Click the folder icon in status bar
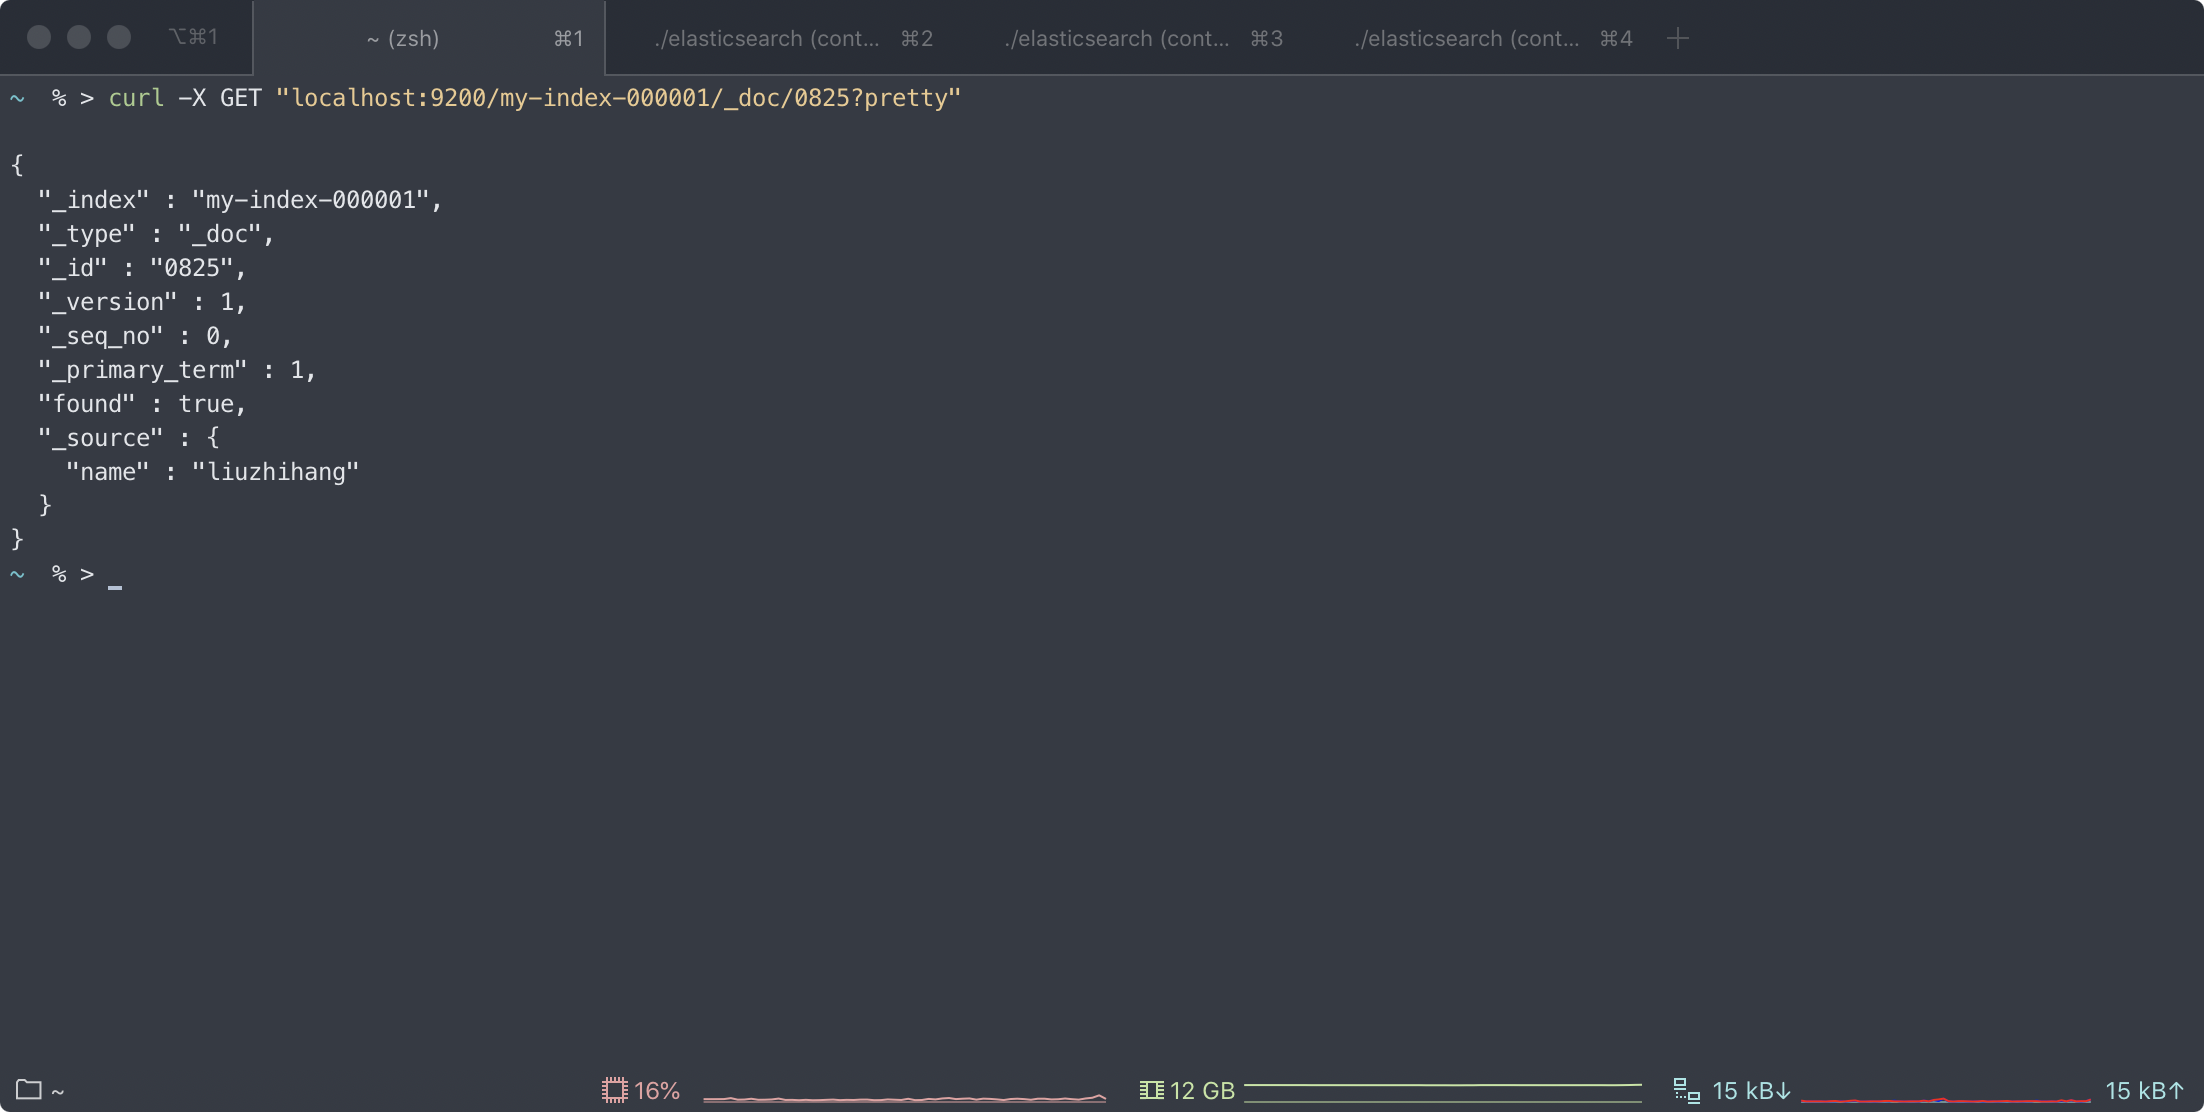The width and height of the screenshot is (2204, 1112). pos(28,1090)
